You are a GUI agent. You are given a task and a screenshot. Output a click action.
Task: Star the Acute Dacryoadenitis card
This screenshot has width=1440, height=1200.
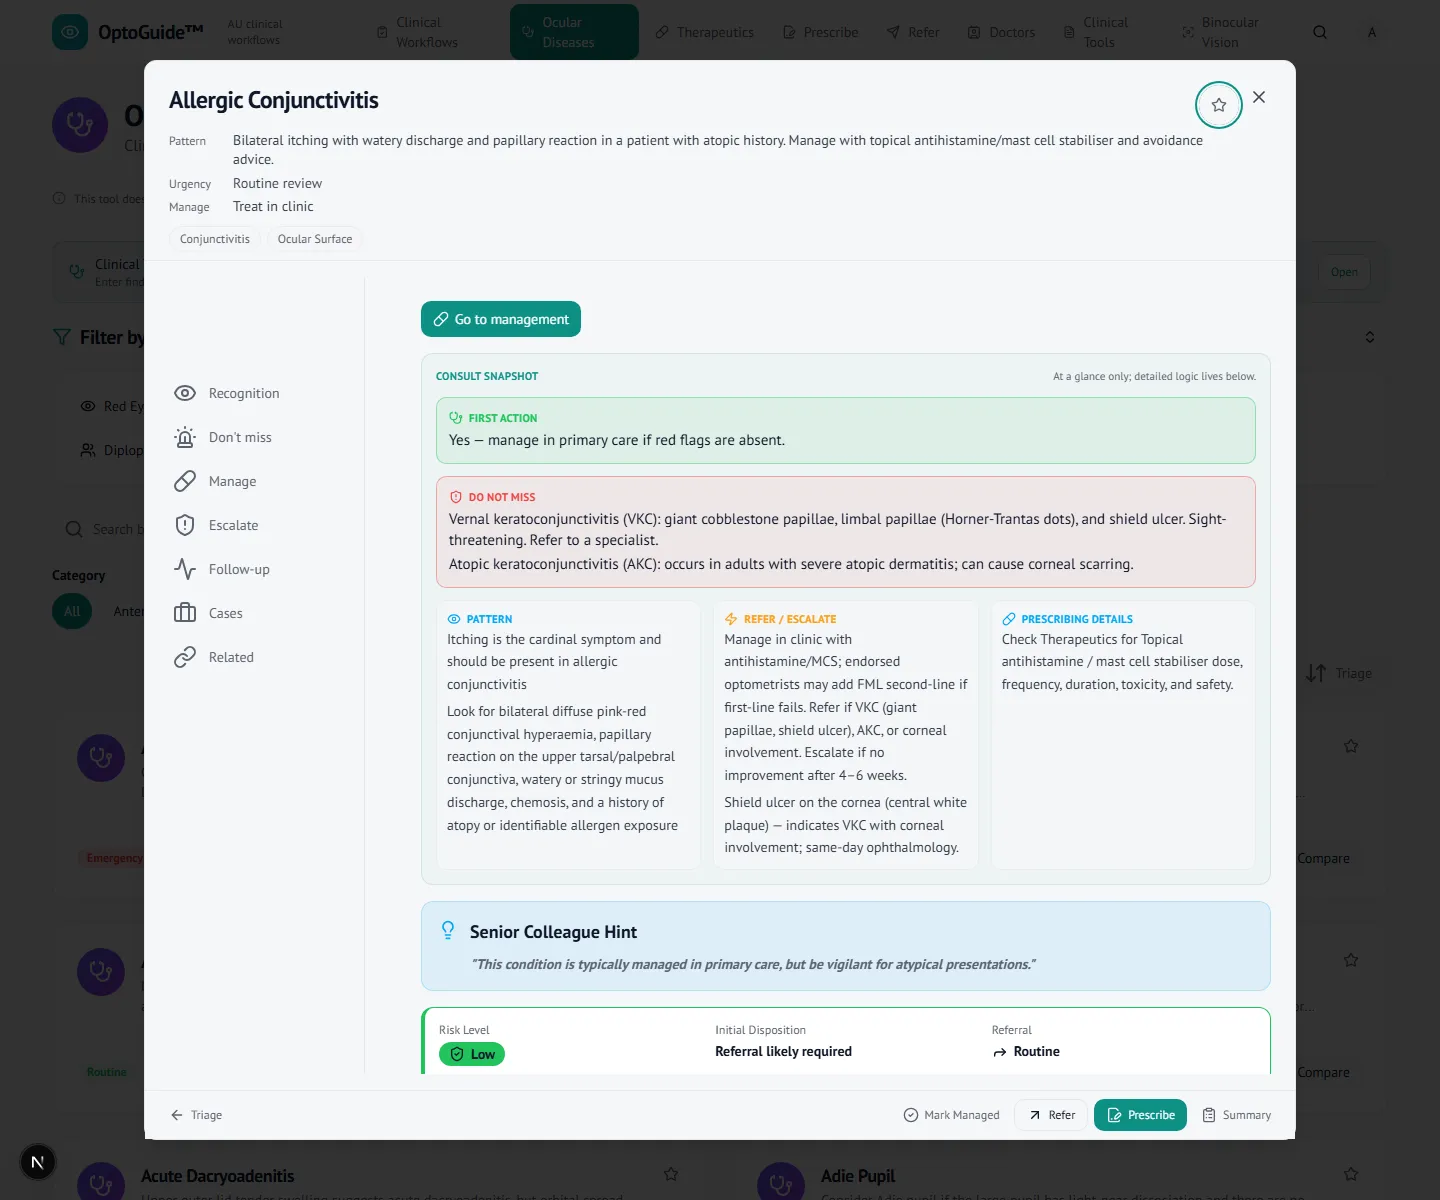tap(671, 1174)
